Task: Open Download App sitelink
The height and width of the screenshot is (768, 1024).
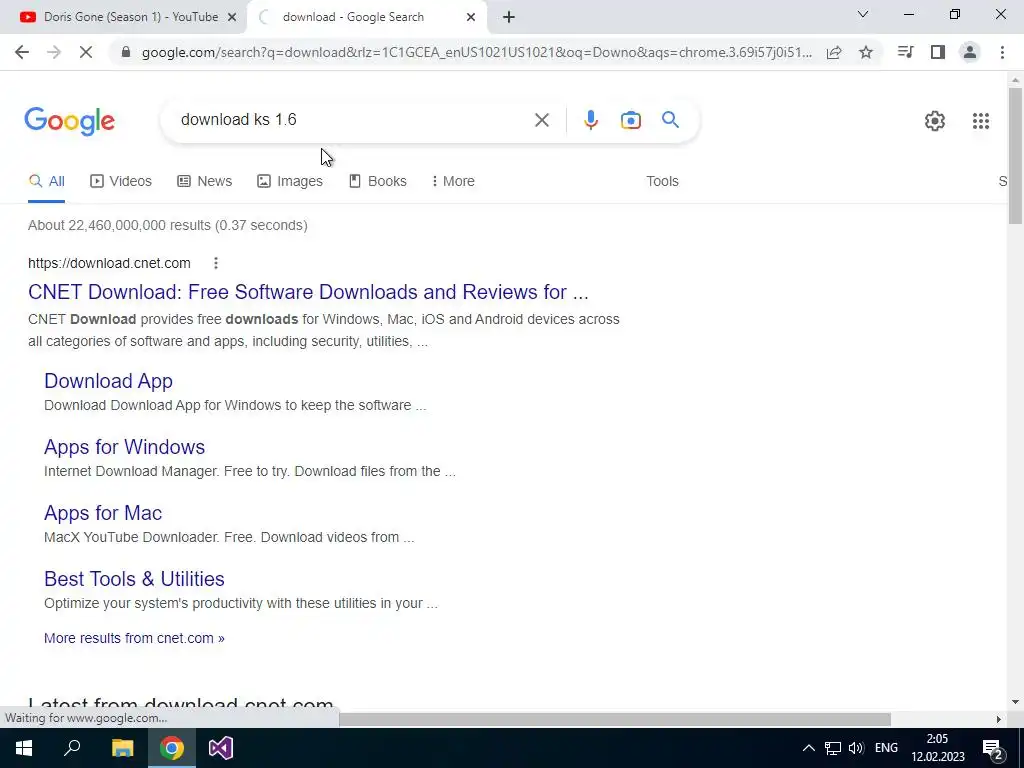Action: pos(108,381)
